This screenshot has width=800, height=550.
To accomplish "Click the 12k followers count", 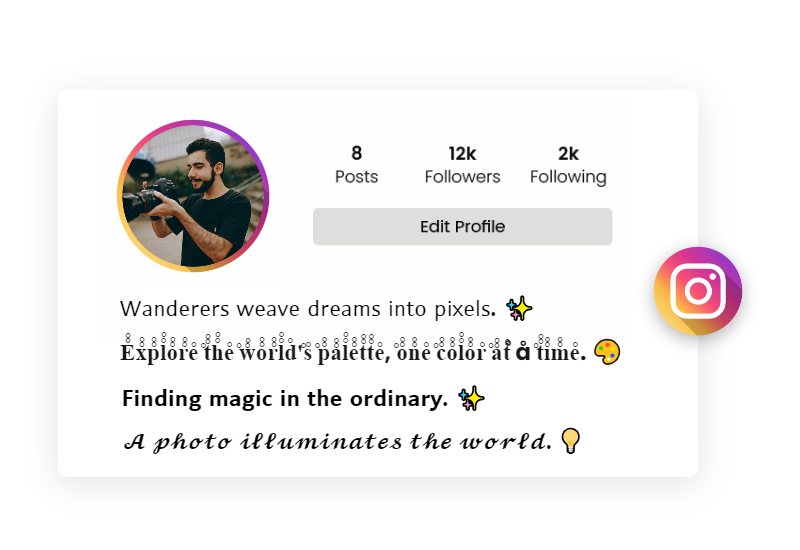I will click(x=462, y=153).
